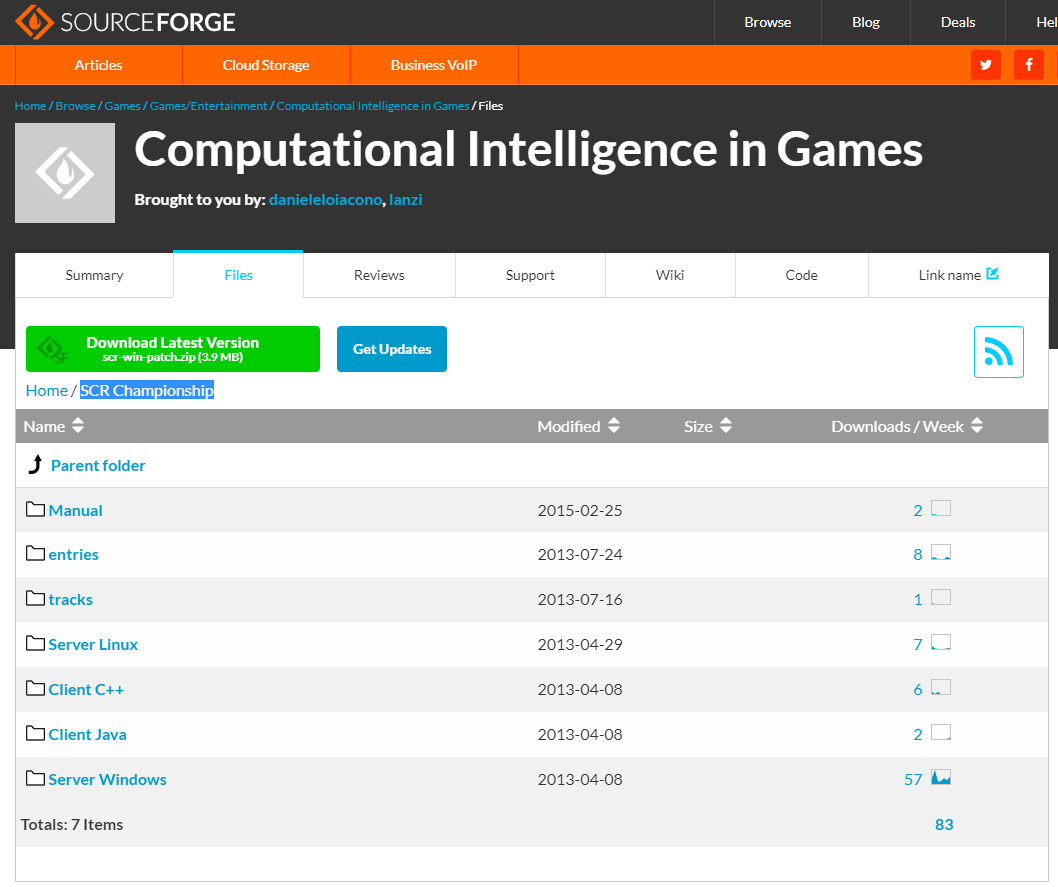Open the tracks downloads sparkline chart

point(941,598)
